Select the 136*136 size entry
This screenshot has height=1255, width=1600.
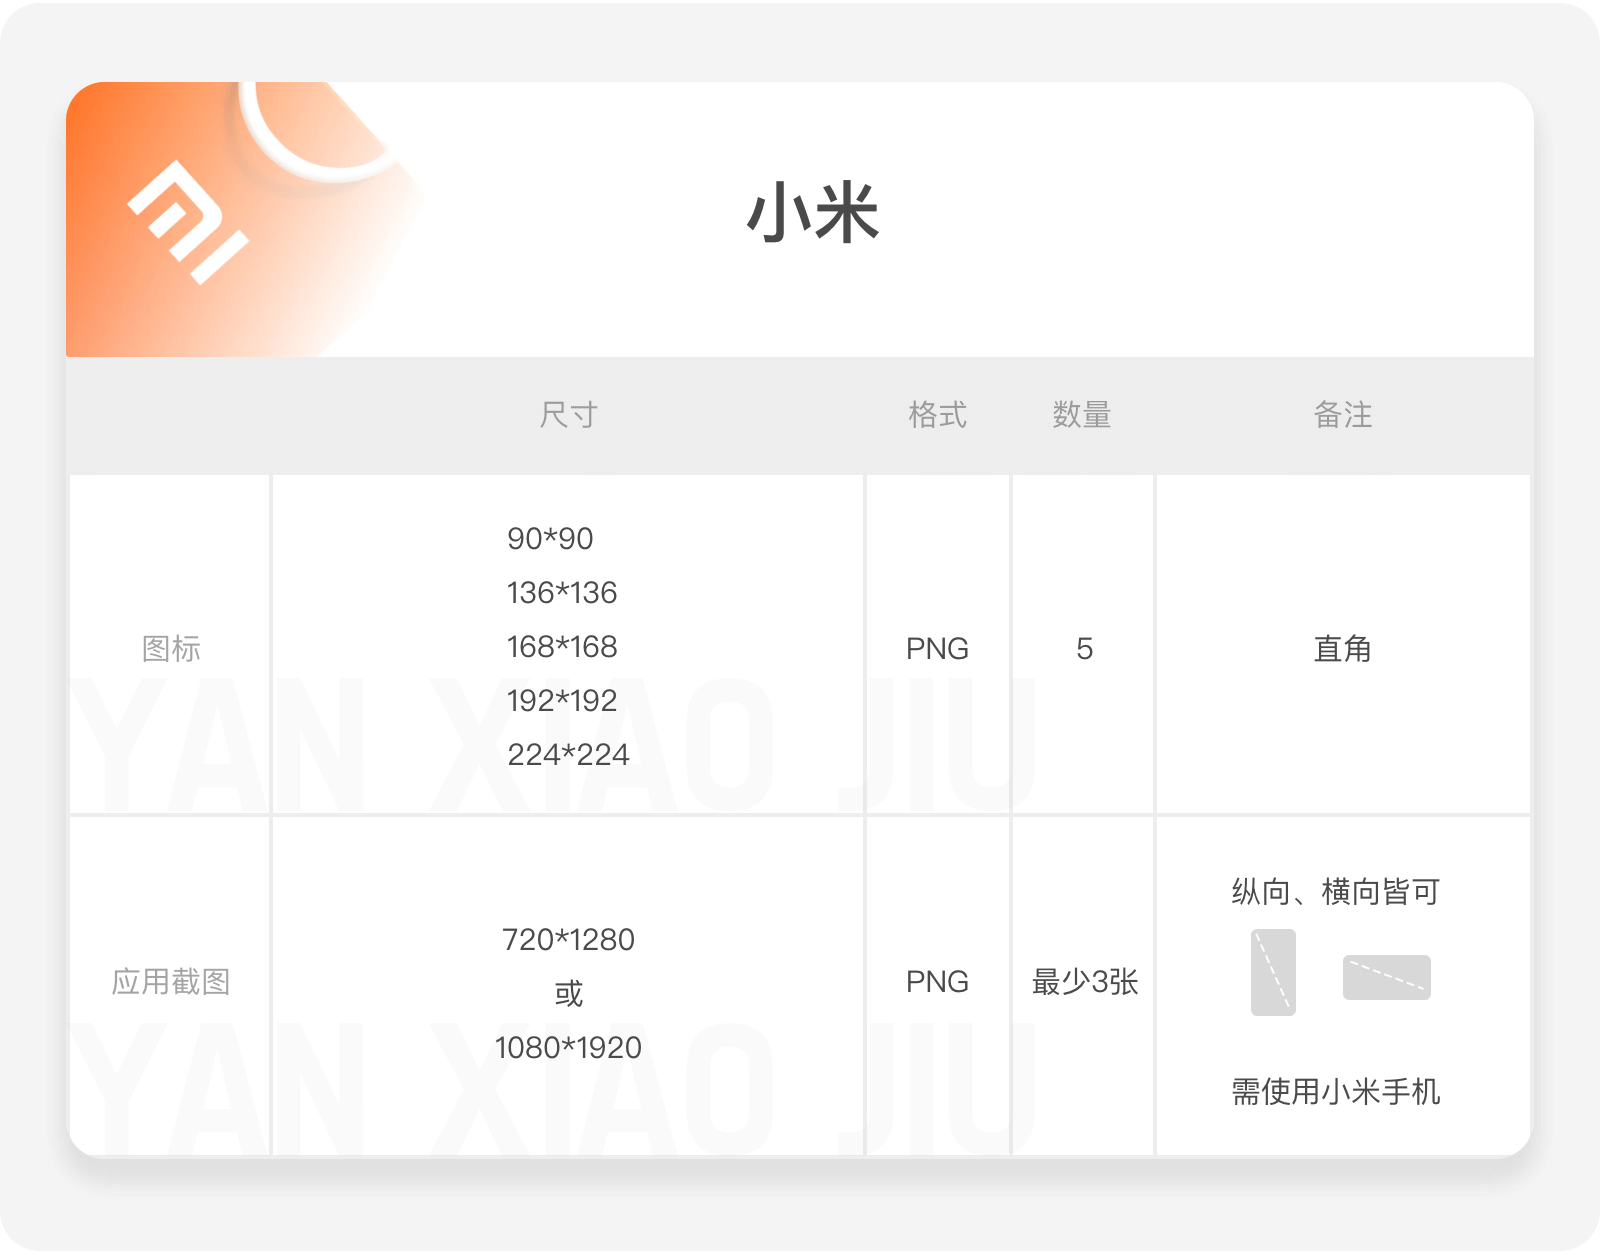562,593
